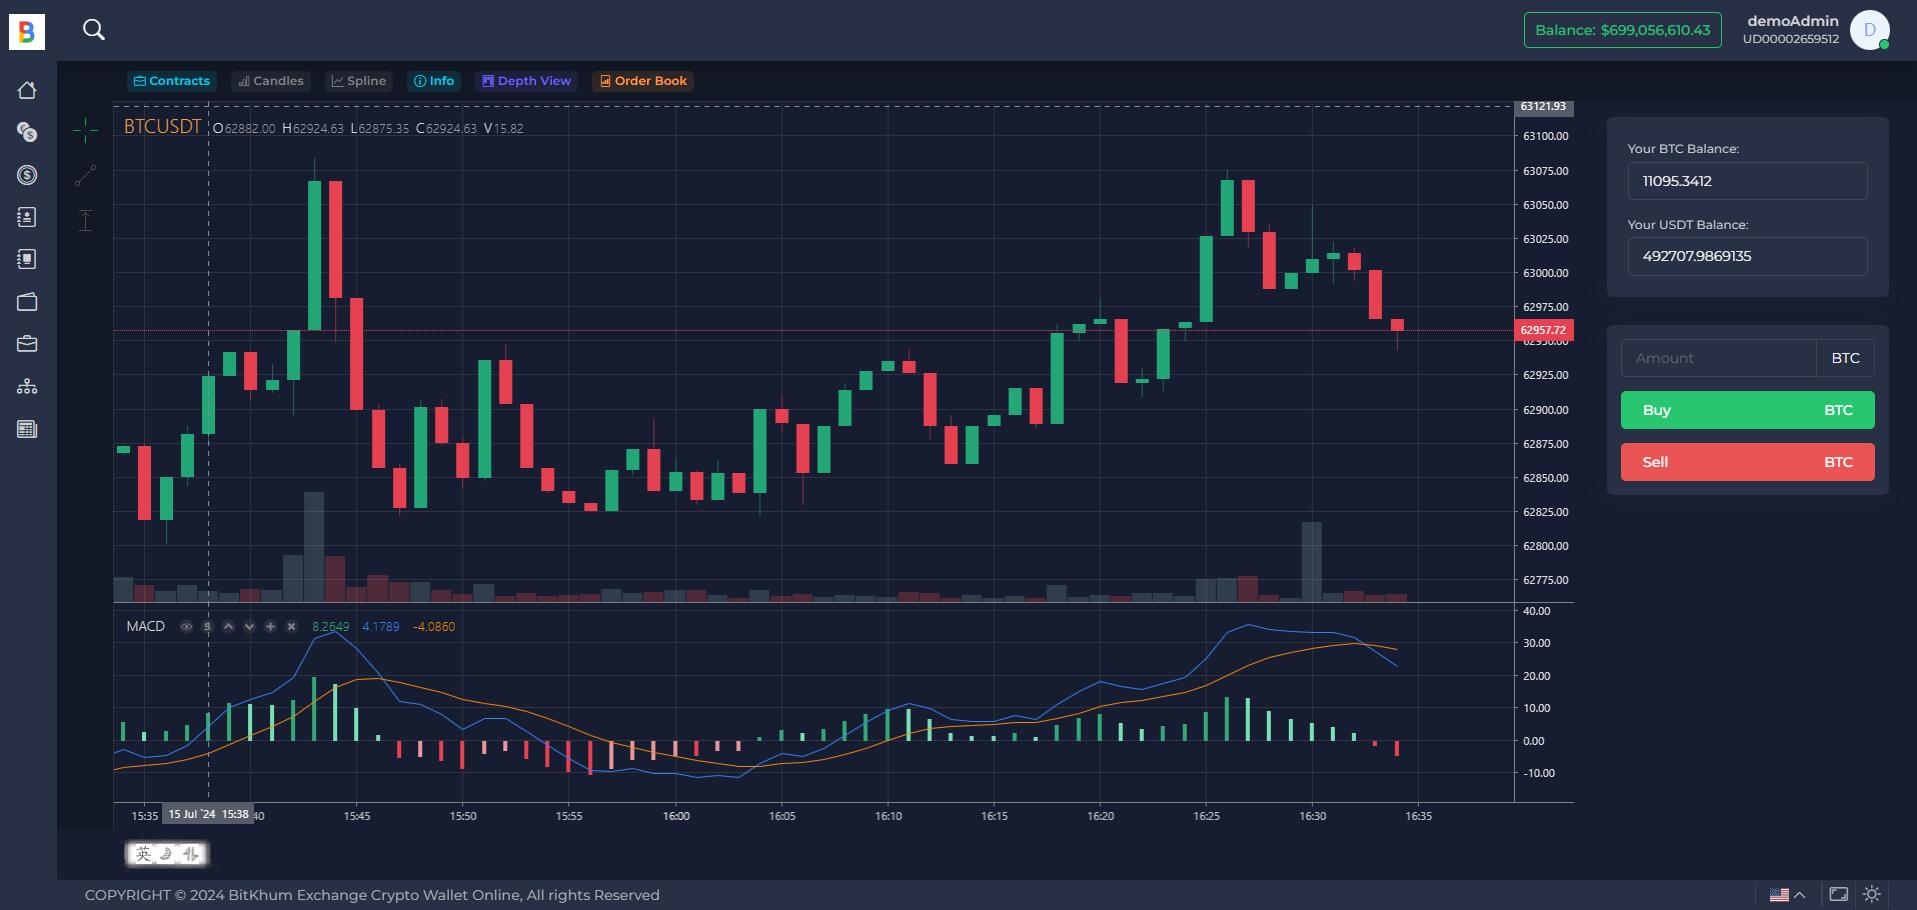
Task: Select the measure range chart tool
Action: pos(86,220)
